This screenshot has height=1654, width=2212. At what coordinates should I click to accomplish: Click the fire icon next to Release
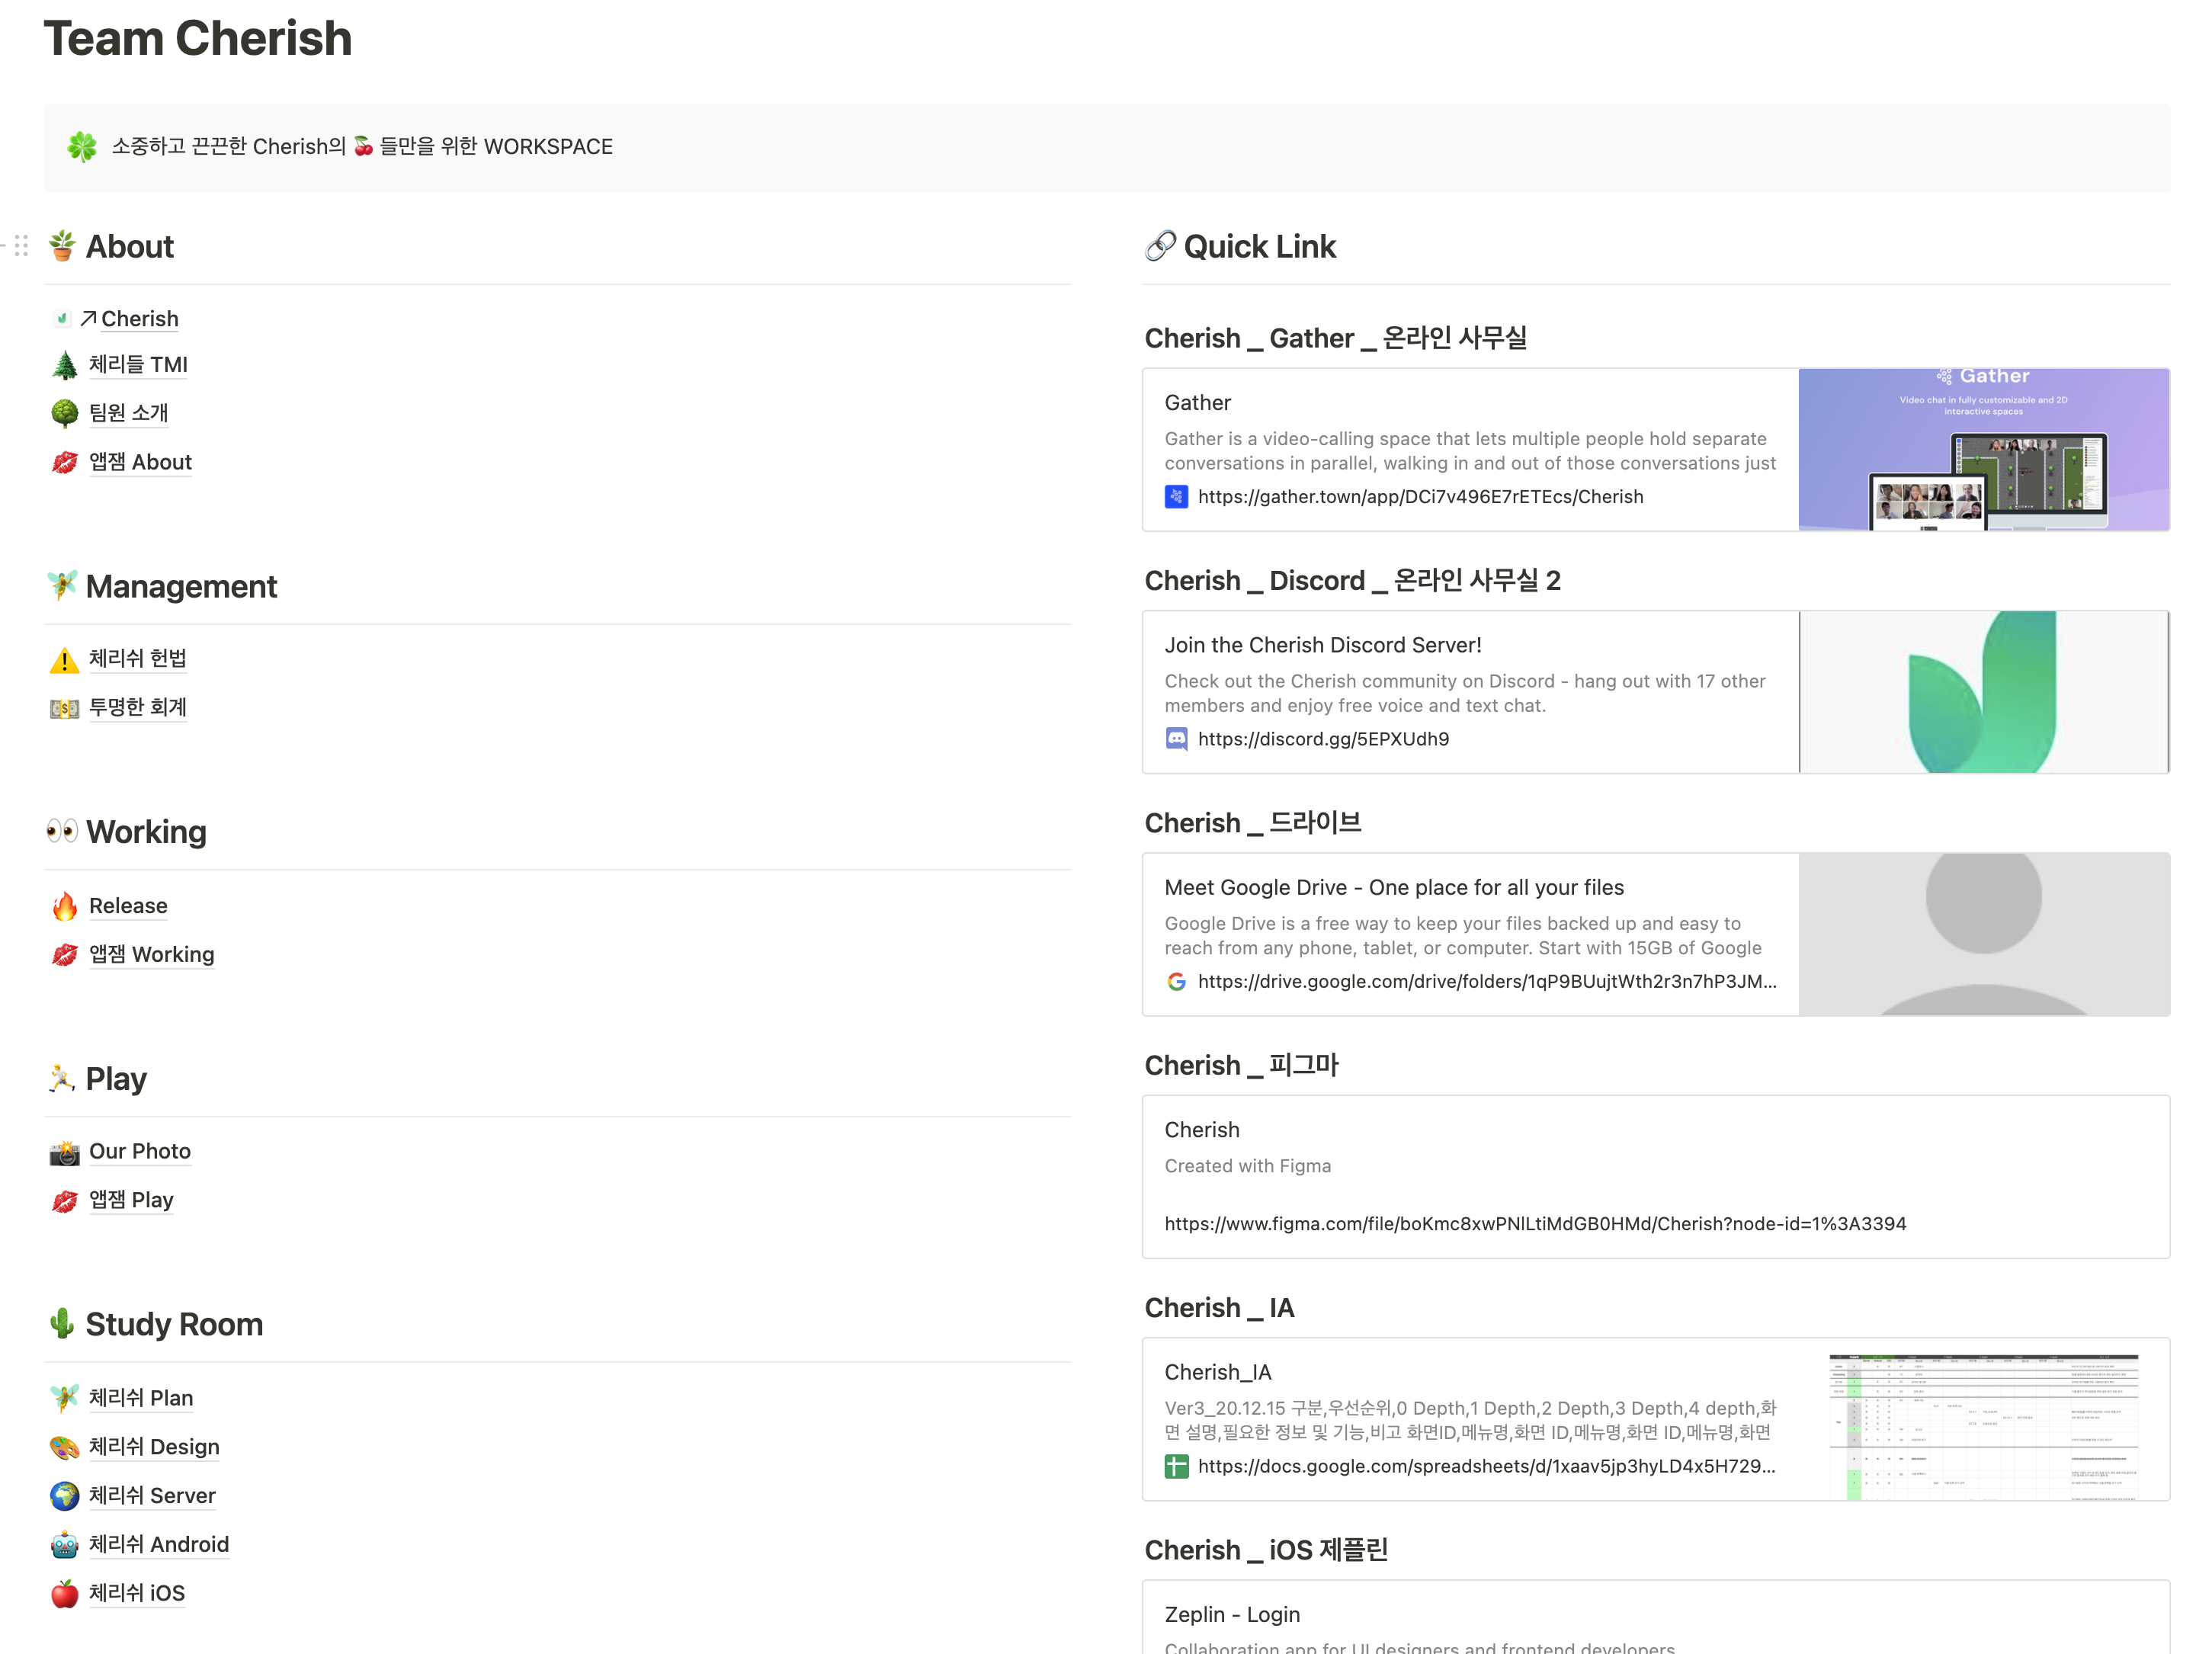64,906
